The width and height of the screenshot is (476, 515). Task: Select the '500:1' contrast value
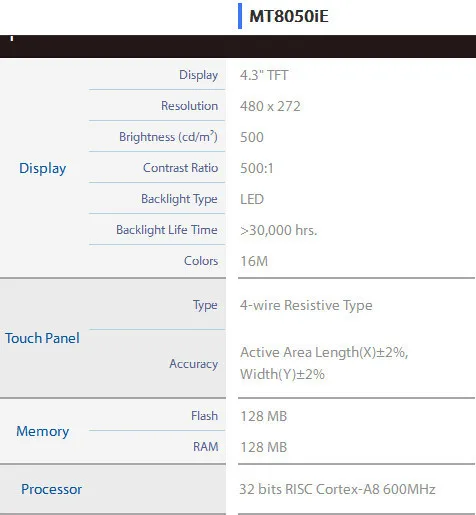(x=257, y=168)
